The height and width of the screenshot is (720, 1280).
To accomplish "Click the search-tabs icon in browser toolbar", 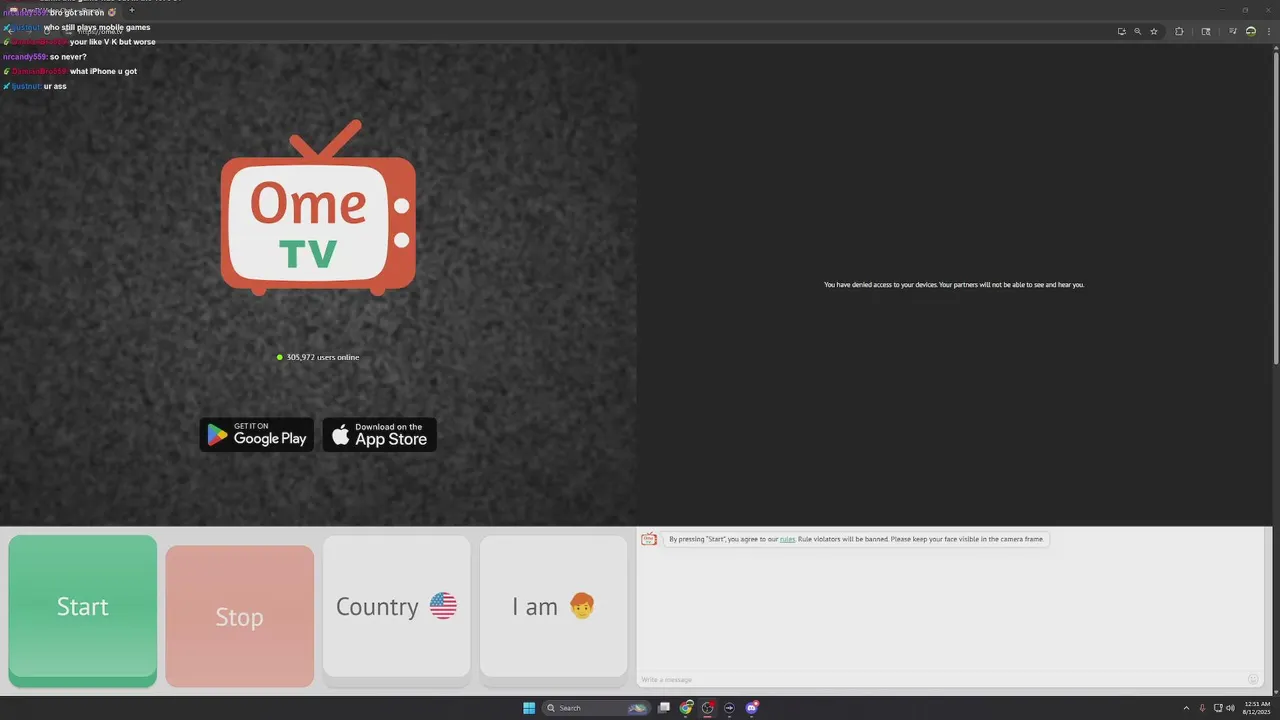I will point(1206,31).
